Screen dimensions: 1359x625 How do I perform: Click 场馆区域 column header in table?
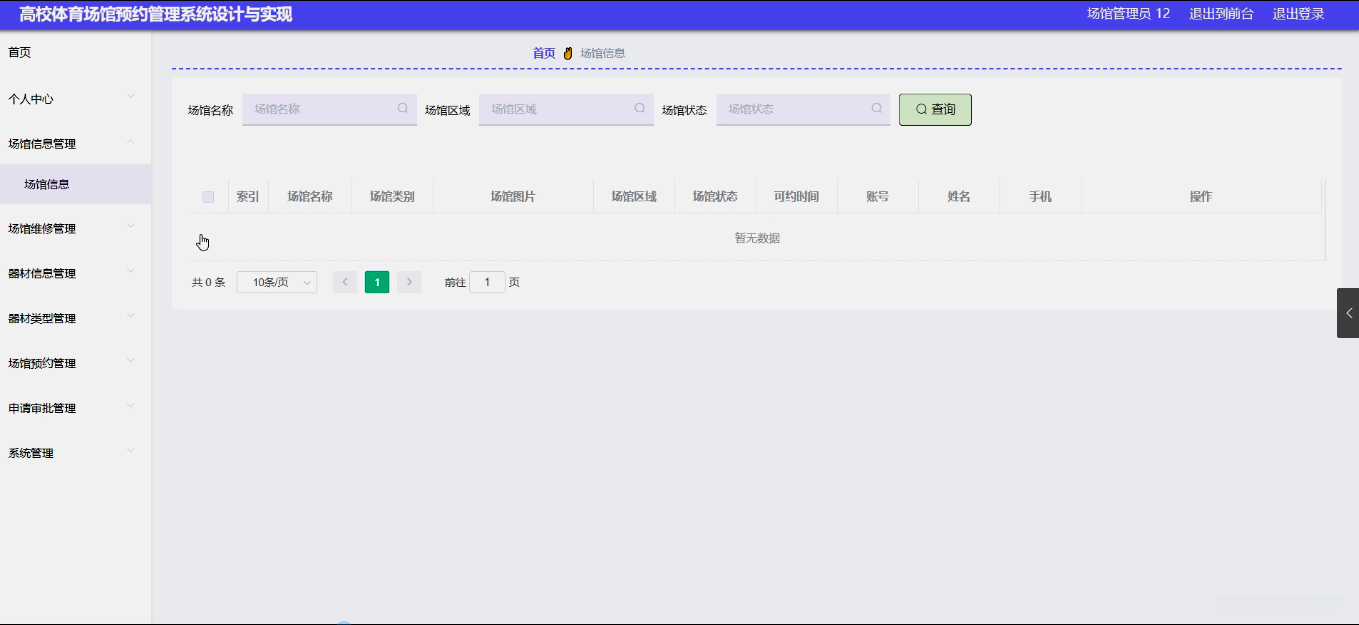(634, 196)
